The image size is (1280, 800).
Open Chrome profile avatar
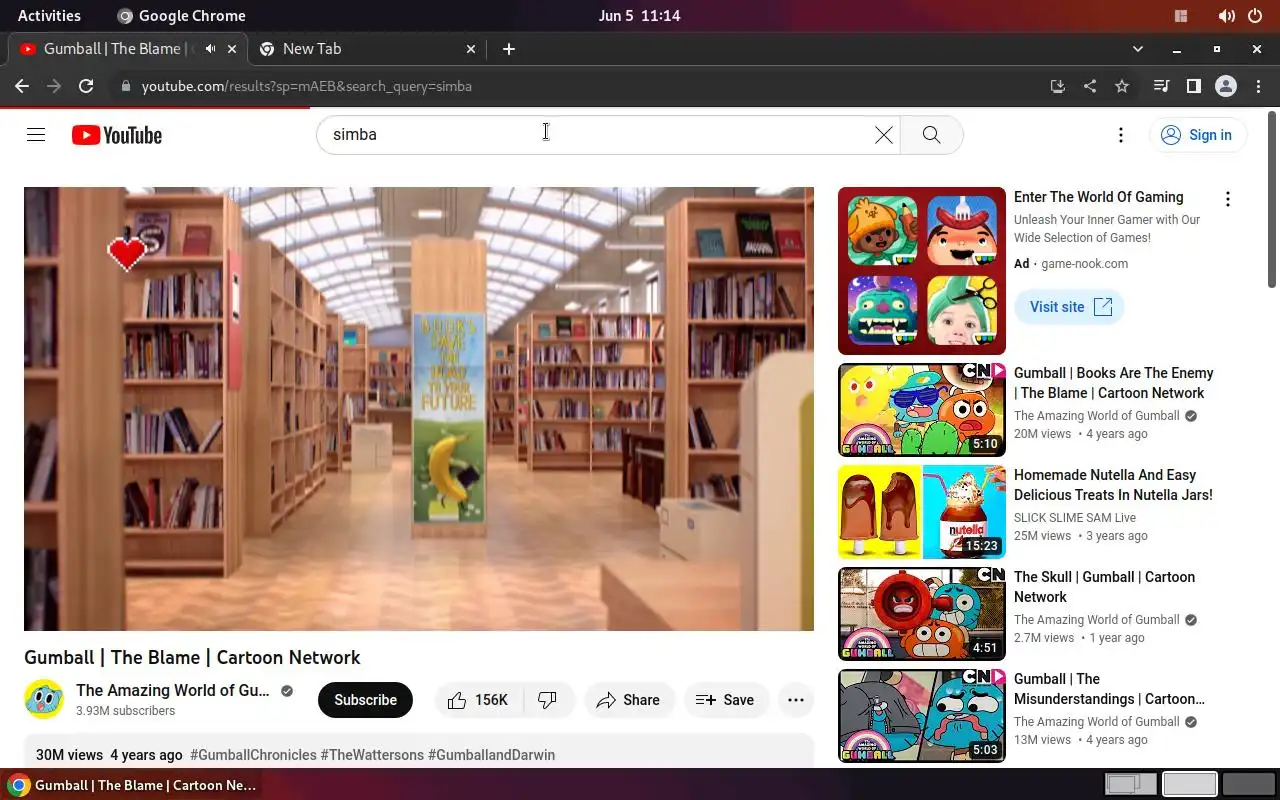1226,86
